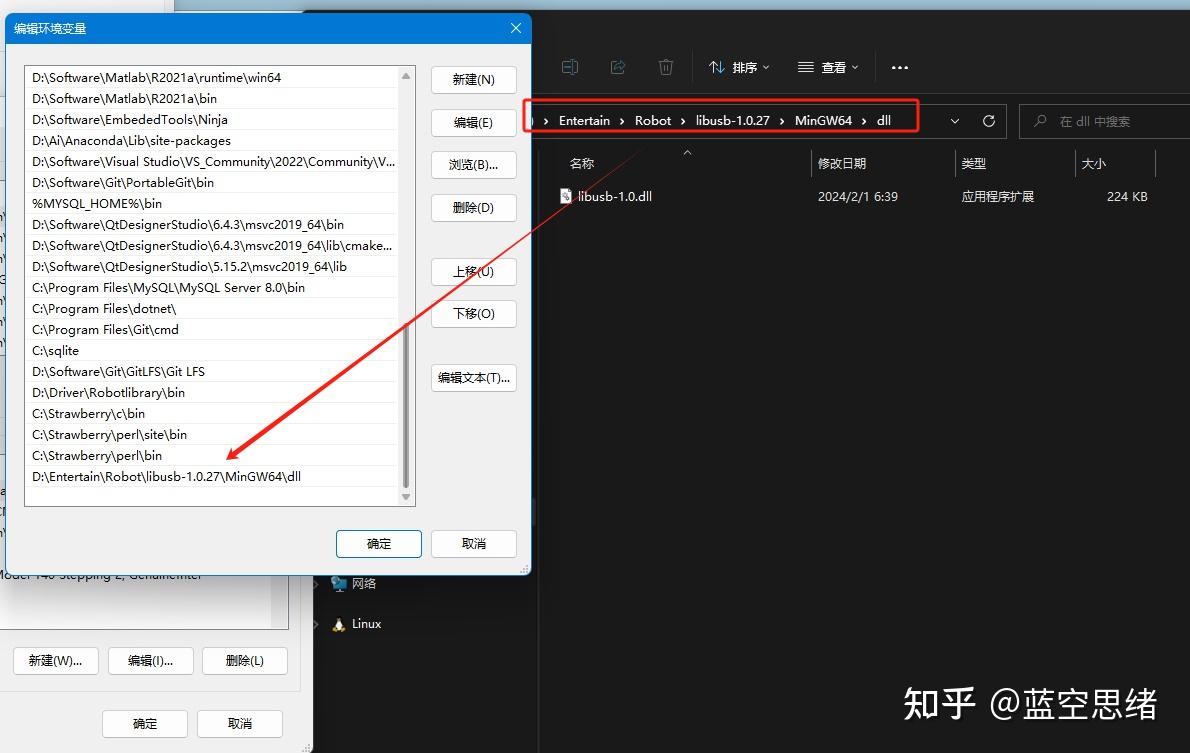Sort by the 名称 column header
This screenshot has width=1190, height=753.
[x=582, y=163]
